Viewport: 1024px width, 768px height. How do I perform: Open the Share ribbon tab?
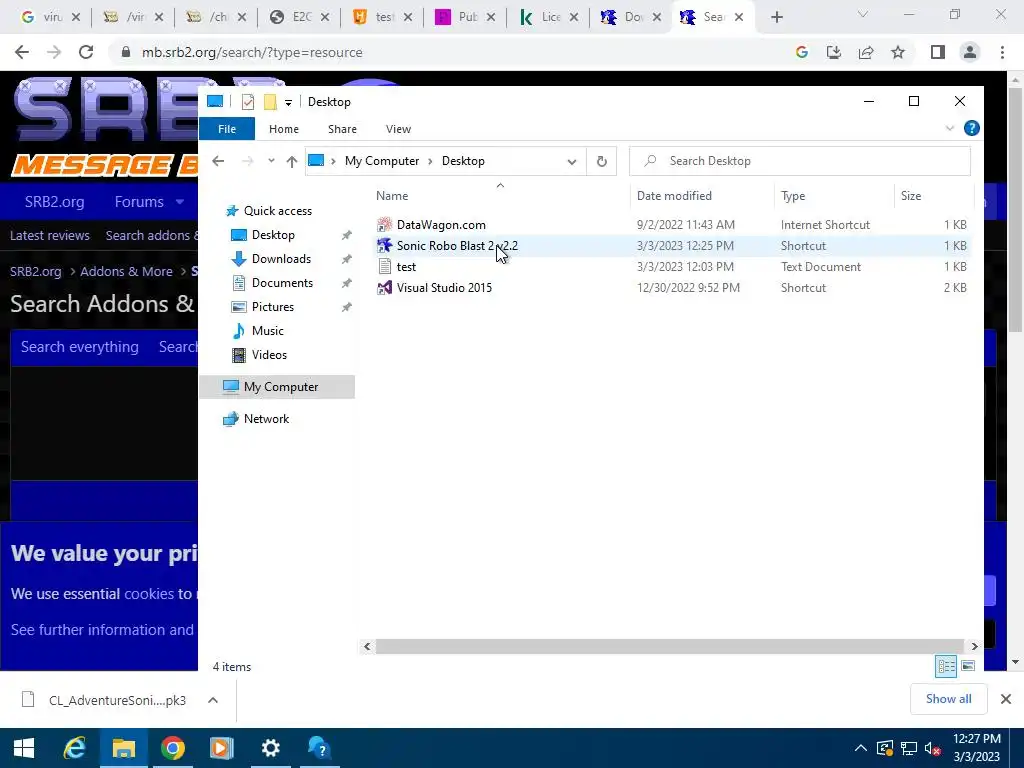[342, 129]
